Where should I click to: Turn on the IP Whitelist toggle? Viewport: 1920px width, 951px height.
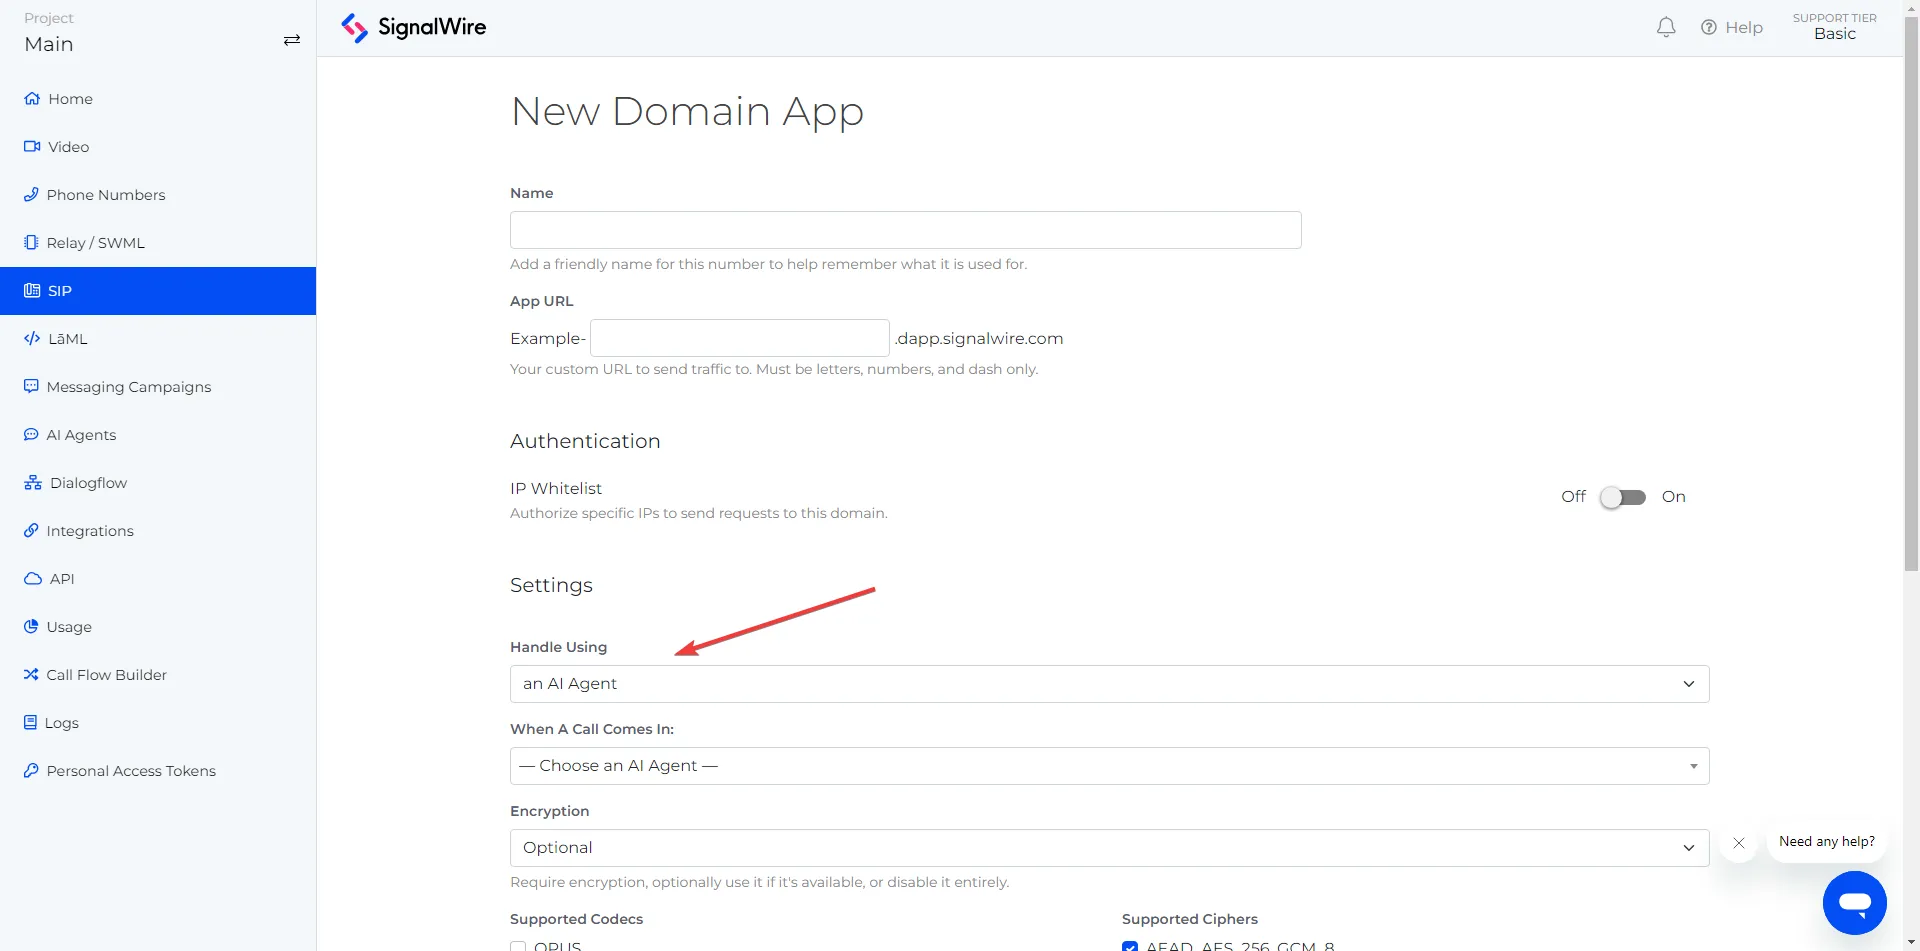click(1622, 496)
